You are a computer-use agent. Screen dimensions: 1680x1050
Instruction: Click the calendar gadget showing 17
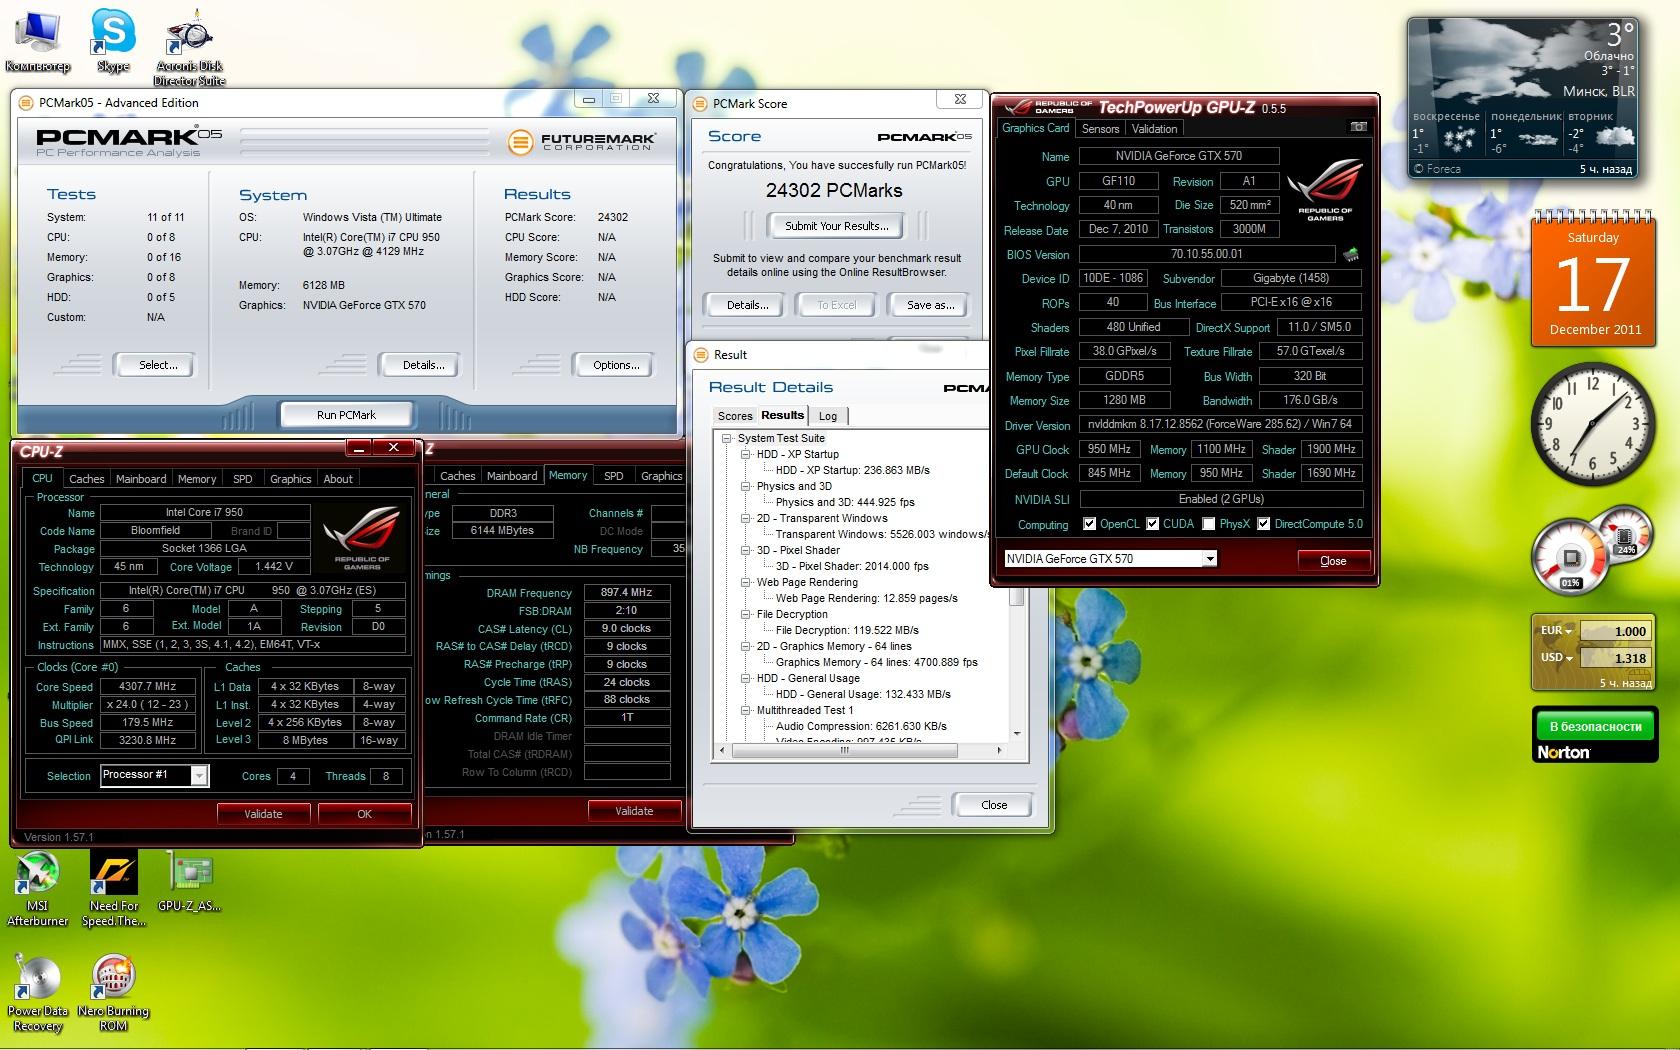[1593, 279]
